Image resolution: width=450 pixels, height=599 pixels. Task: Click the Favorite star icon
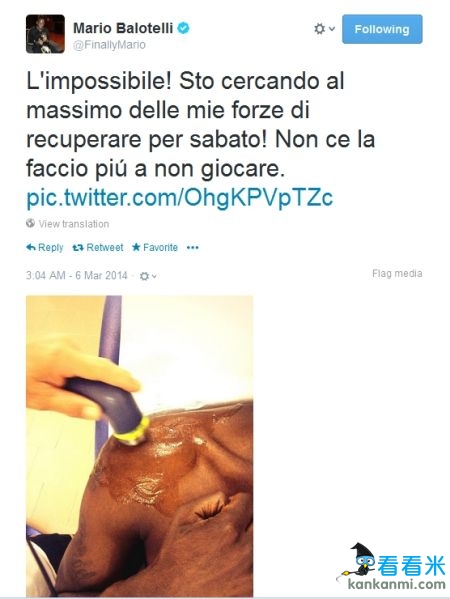(x=136, y=247)
